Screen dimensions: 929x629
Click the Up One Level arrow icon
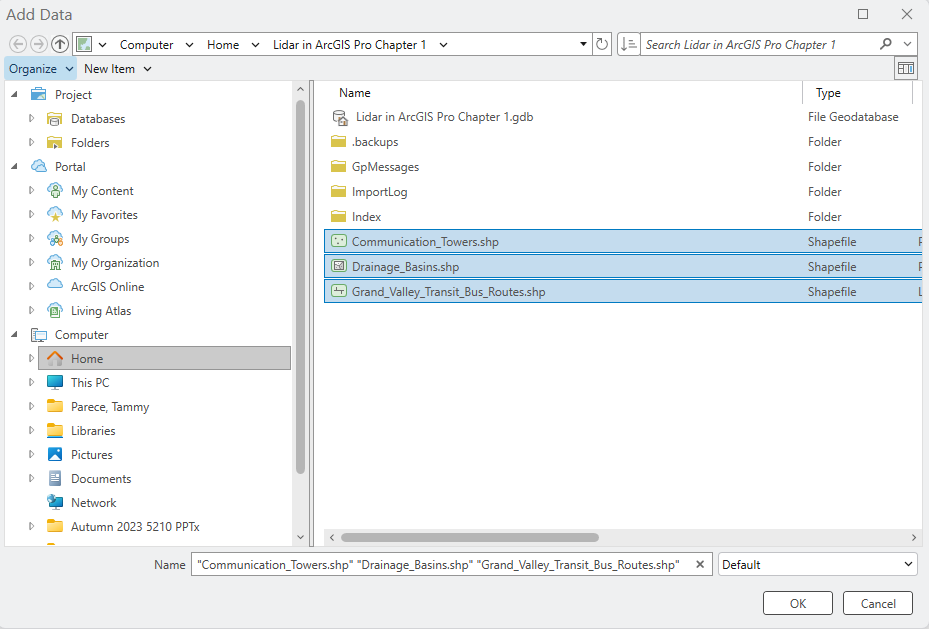59,44
